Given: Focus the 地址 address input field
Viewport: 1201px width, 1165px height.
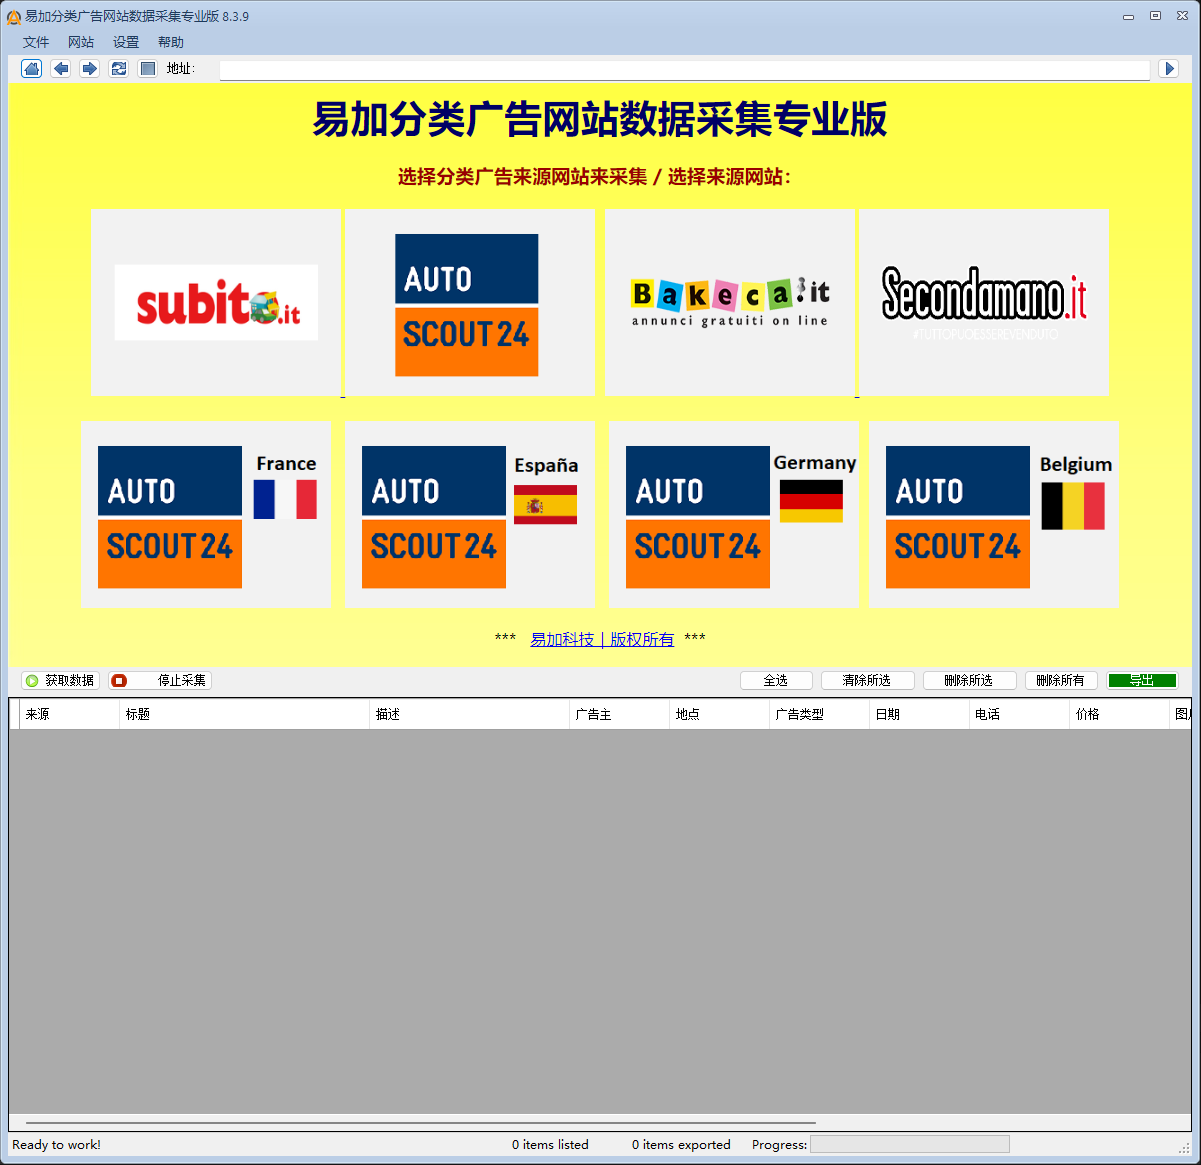Looking at the screenshot, I should (684, 70).
